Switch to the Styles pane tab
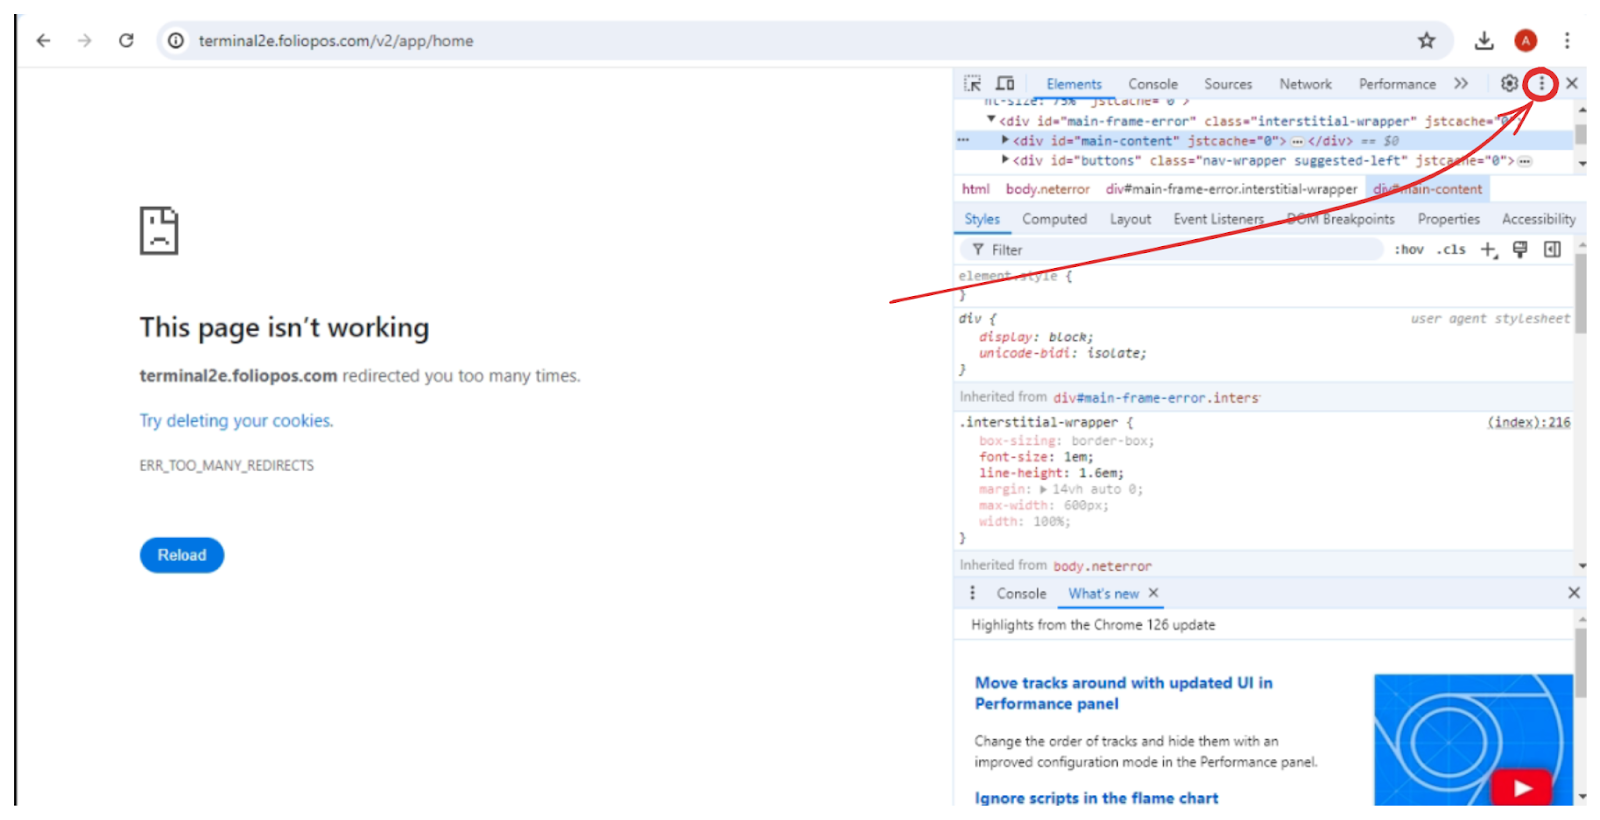This screenshot has width=1600, height=820. point(981,219)
